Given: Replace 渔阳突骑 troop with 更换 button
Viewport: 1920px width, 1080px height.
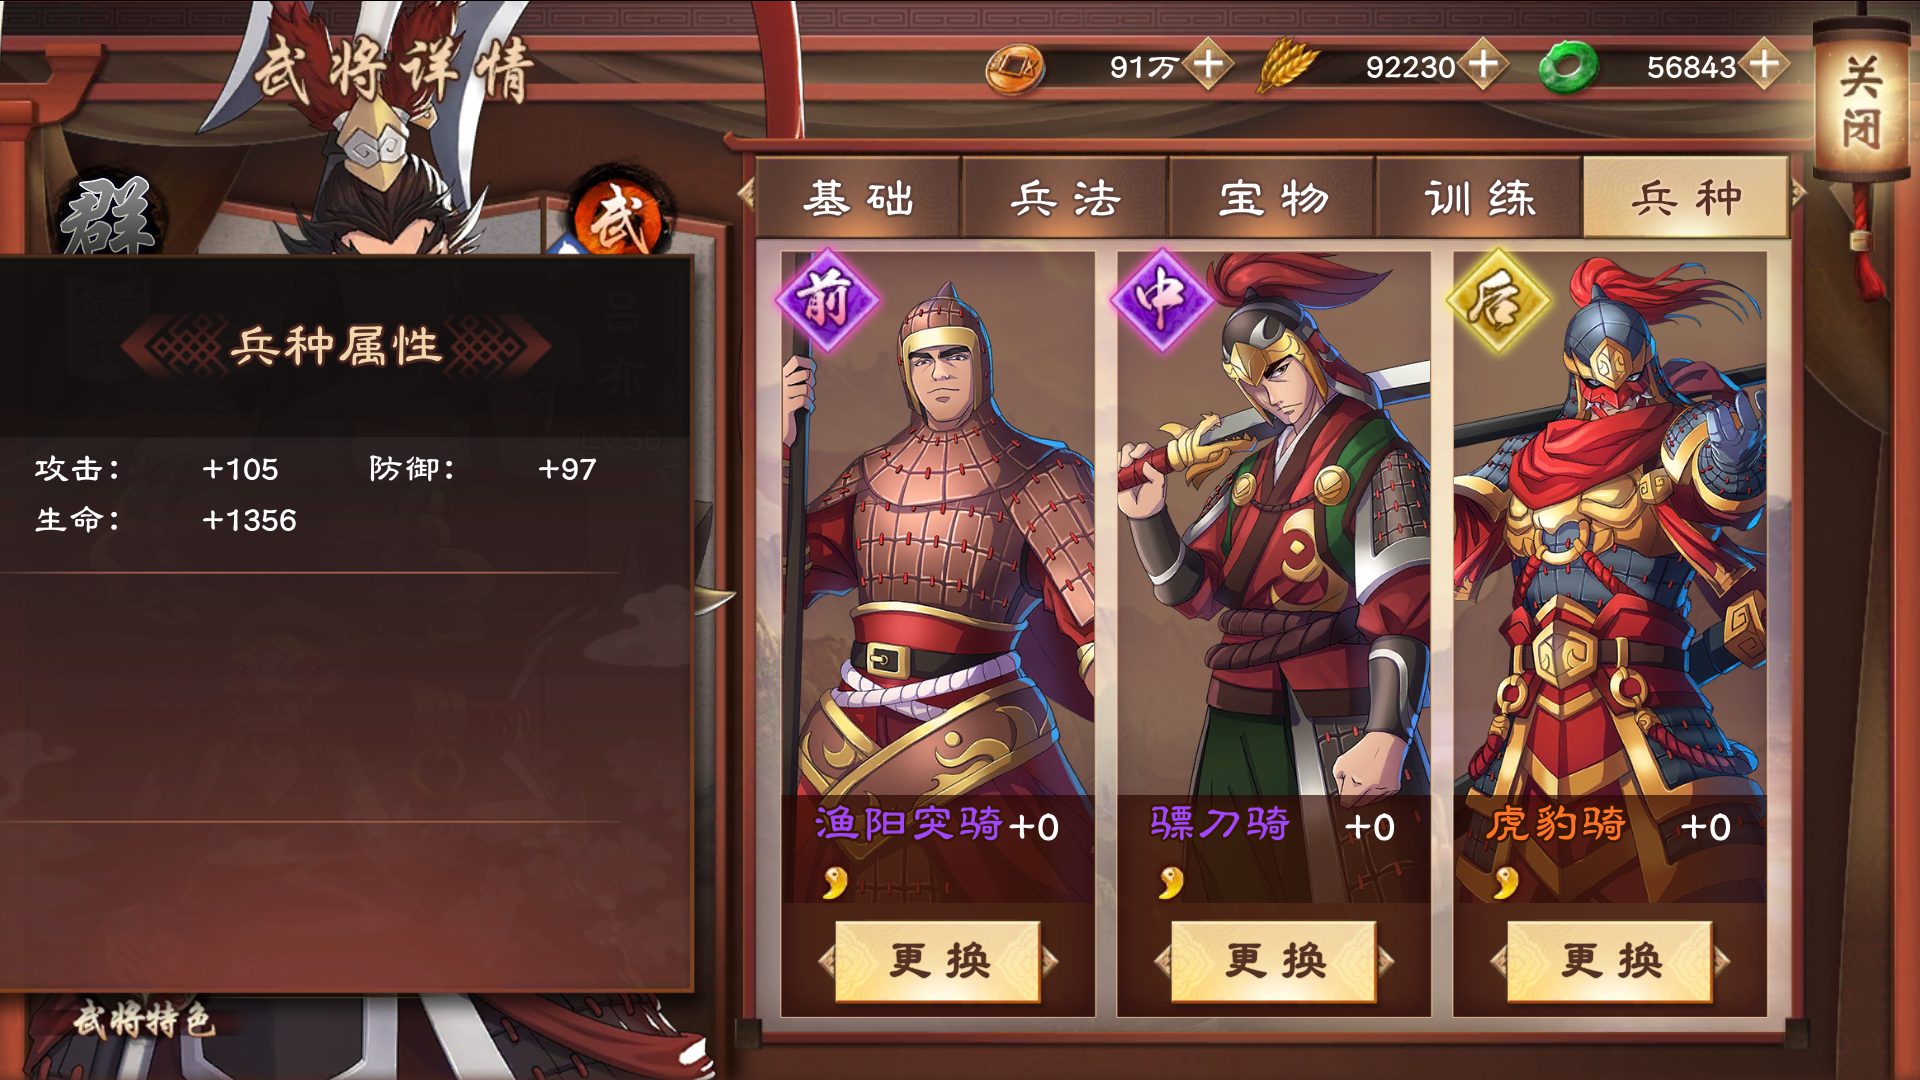Looking at the screenshot, I should pos(938,961).
